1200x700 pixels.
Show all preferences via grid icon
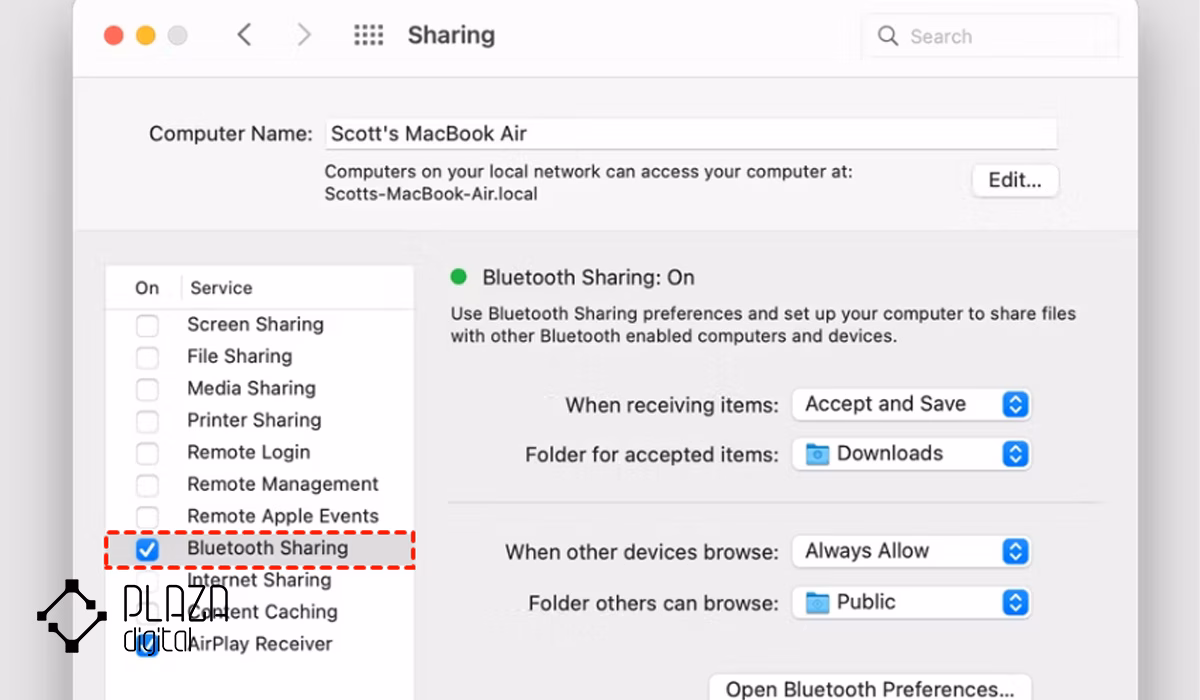tap(369, 36)
